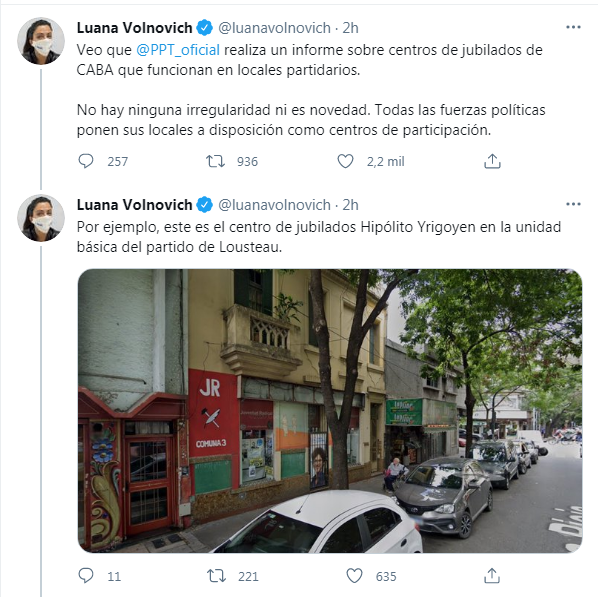The height and width of the screenshot is (597, 598).
Task: Open Luana Volnovich's profile from first tweet name
Action: [134, 28]
